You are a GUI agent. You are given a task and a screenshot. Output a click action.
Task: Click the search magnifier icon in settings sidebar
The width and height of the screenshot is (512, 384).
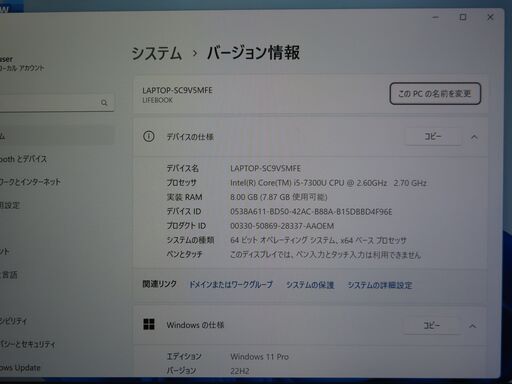pyautogui.click(x=104, y=103)
